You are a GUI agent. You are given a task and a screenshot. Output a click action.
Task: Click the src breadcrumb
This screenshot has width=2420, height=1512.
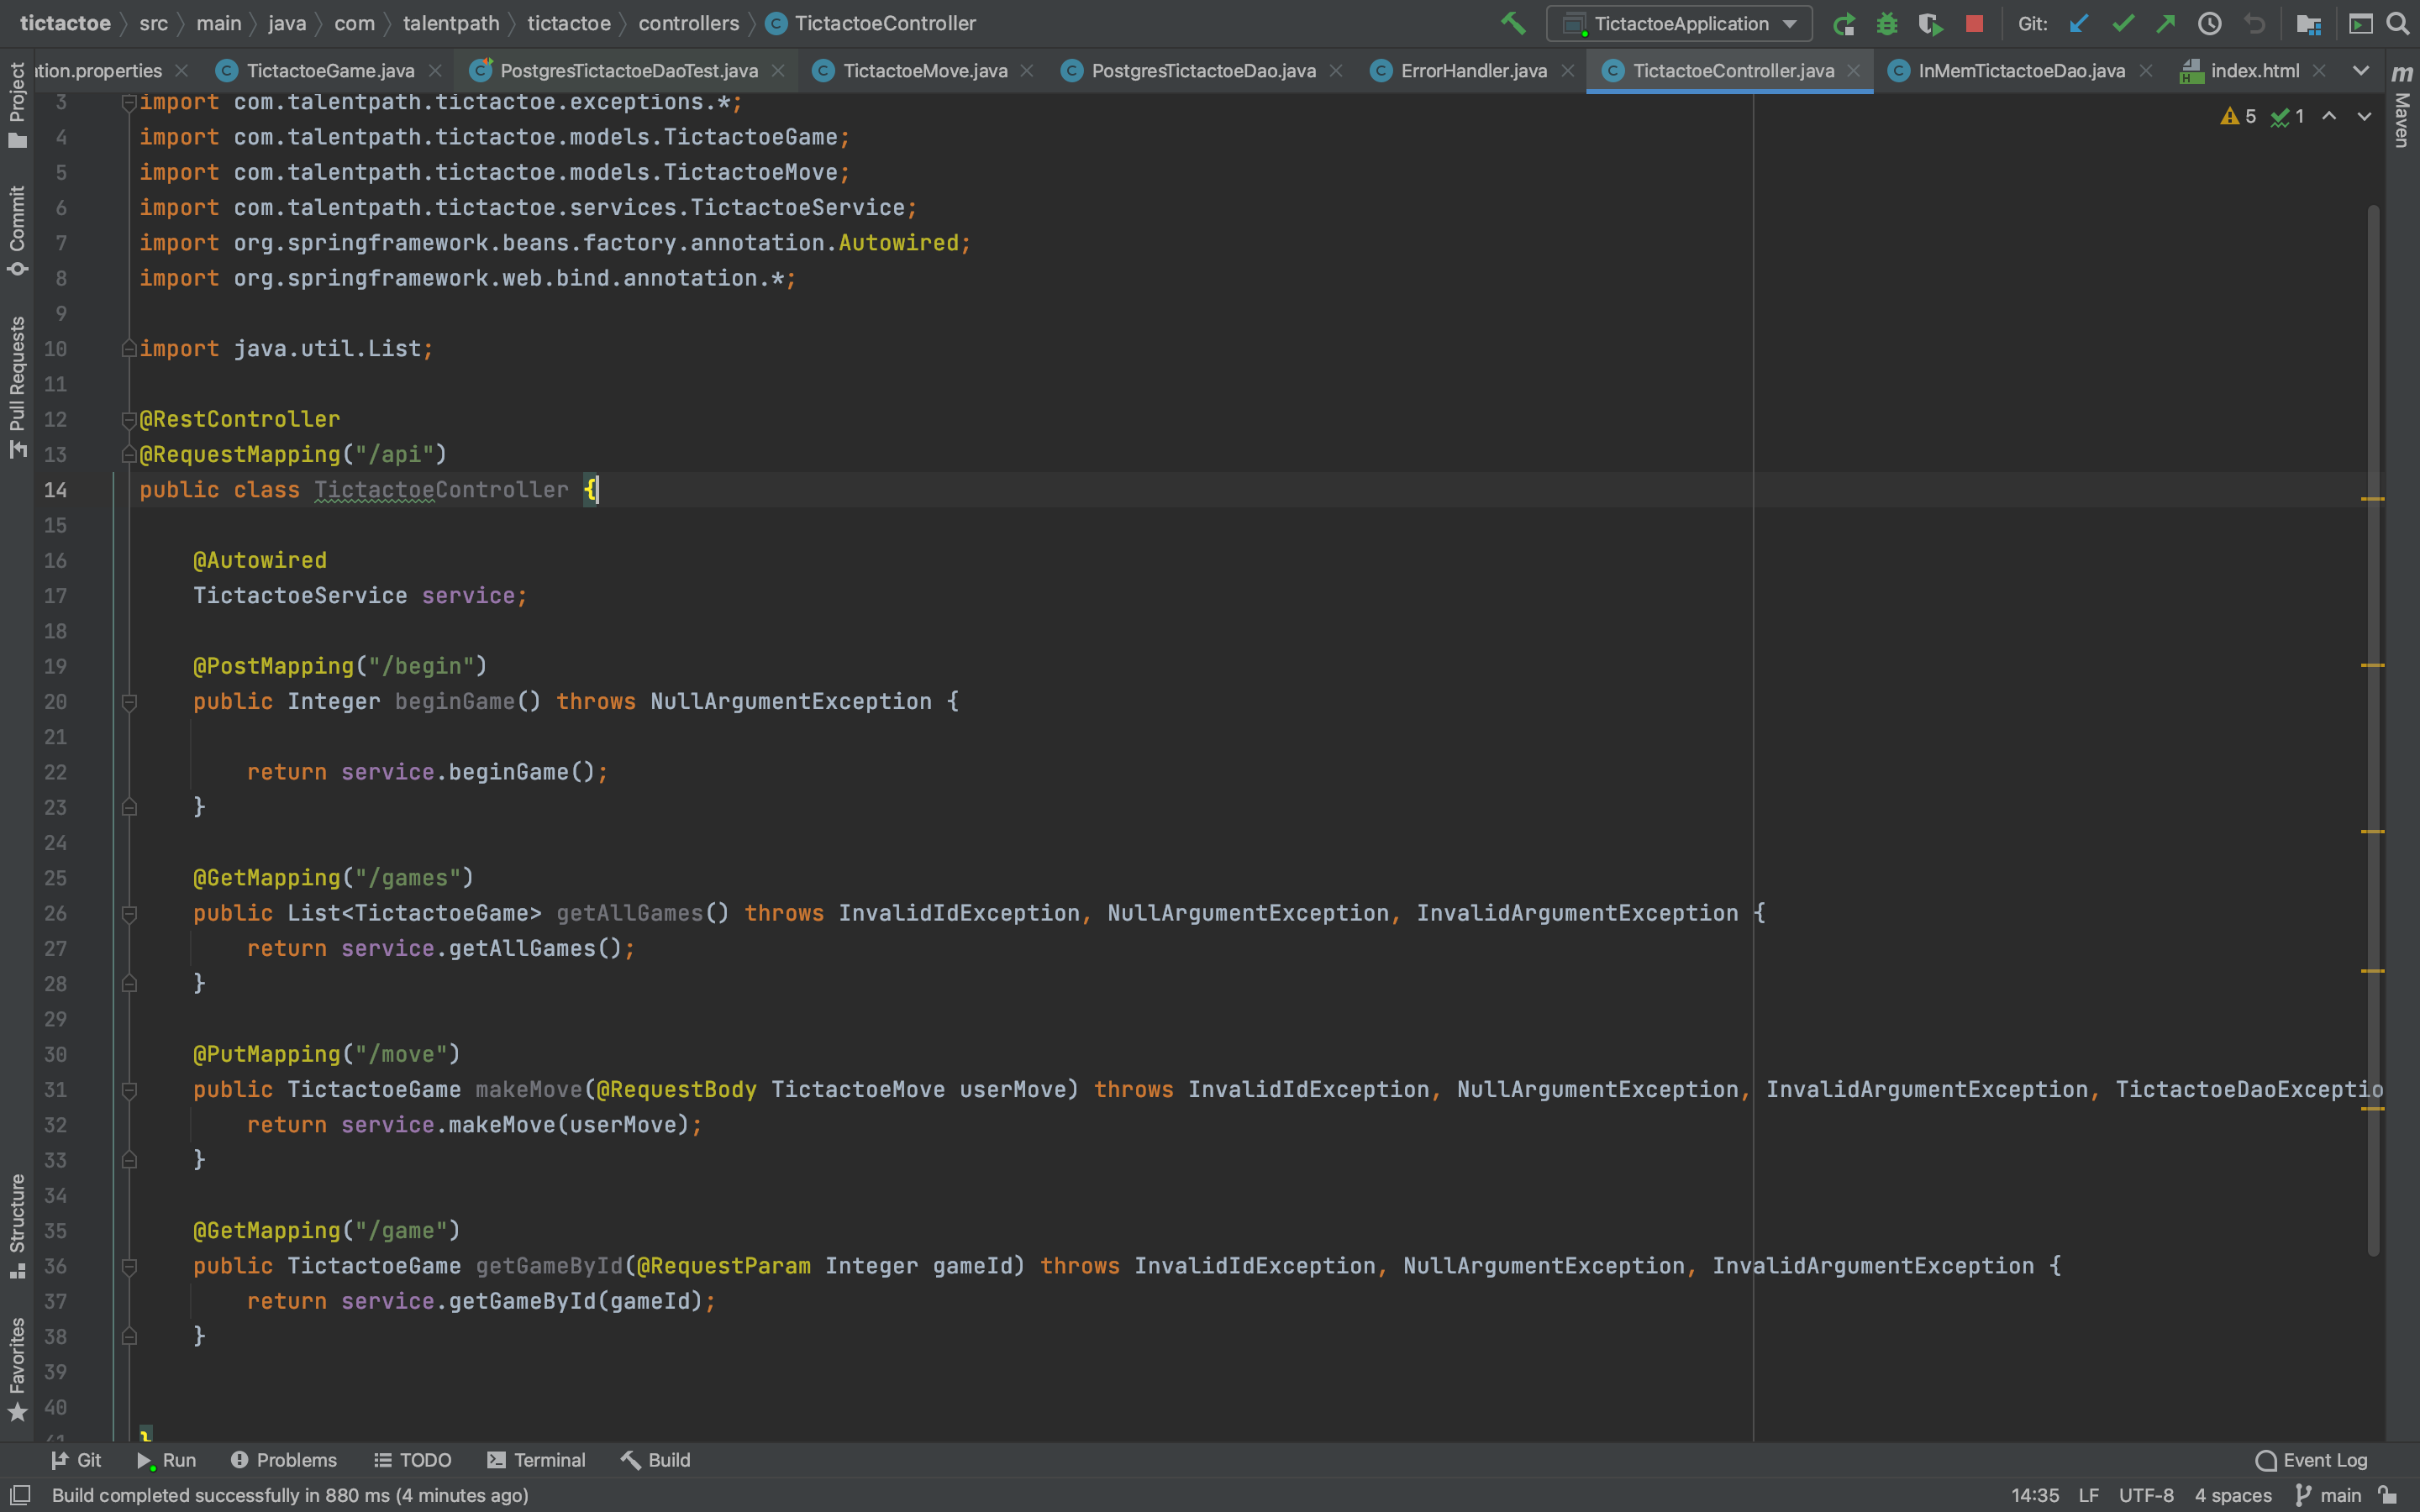pyautogui.click(x=153, y=23)
